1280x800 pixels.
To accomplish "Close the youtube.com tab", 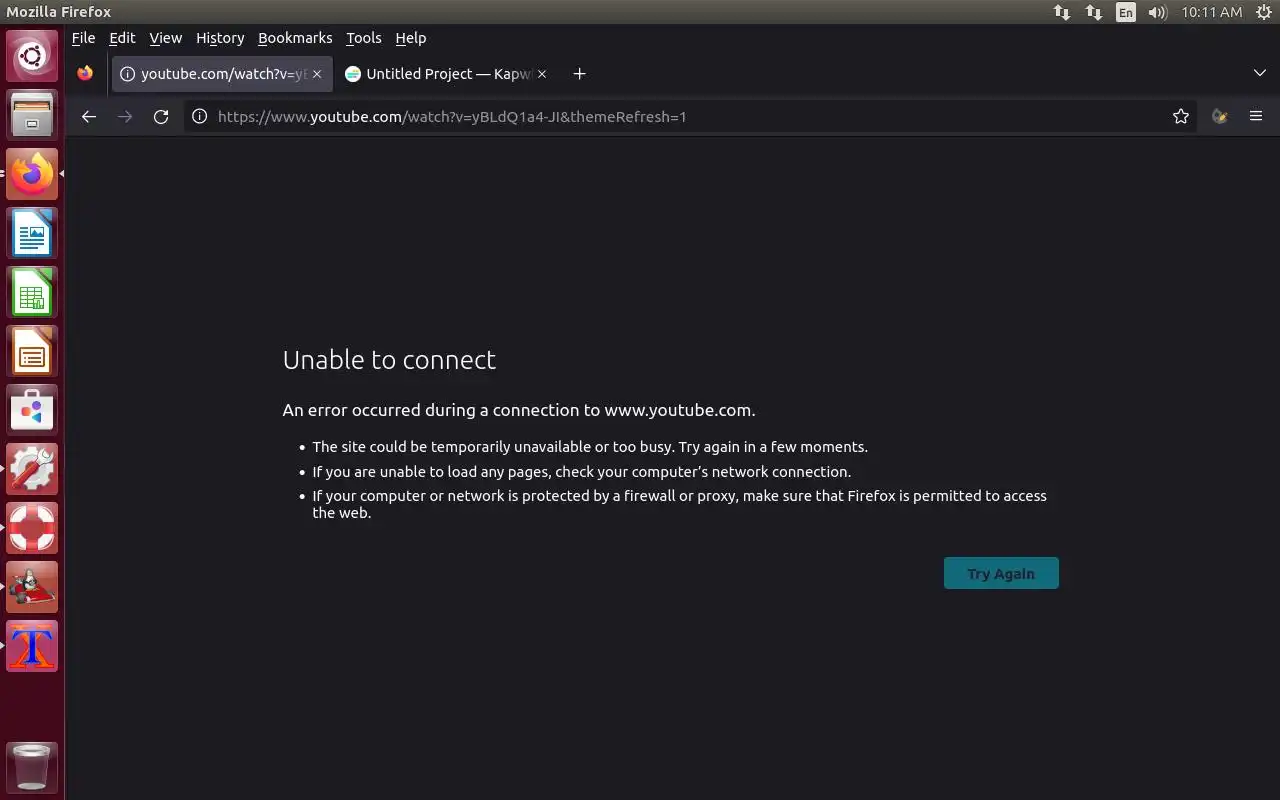I will [x=317, y=74].
